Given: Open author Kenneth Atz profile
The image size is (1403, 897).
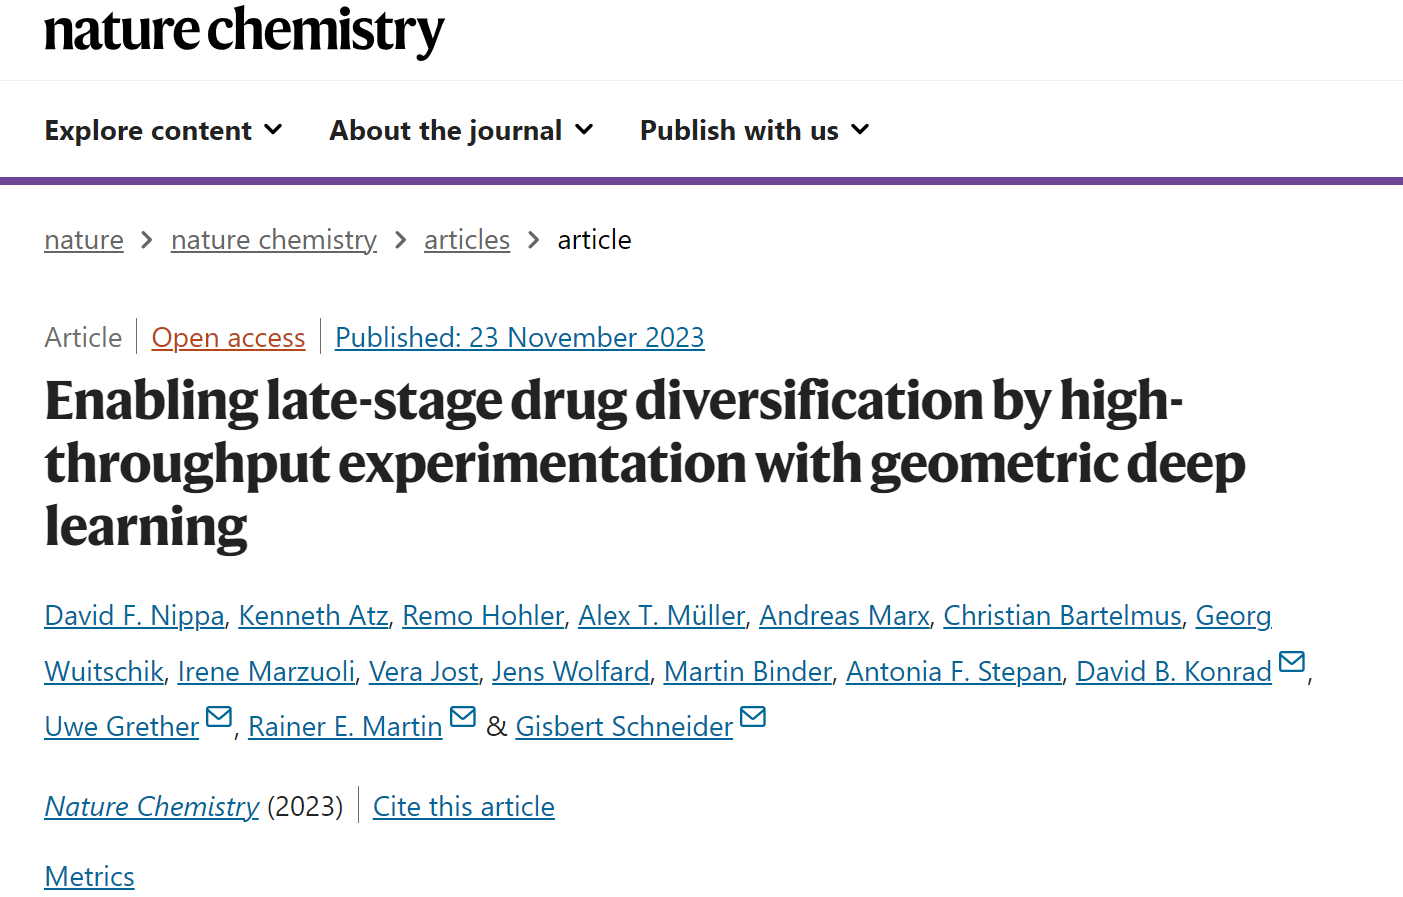Looking at the screenshot, I should tap(313, 616).
